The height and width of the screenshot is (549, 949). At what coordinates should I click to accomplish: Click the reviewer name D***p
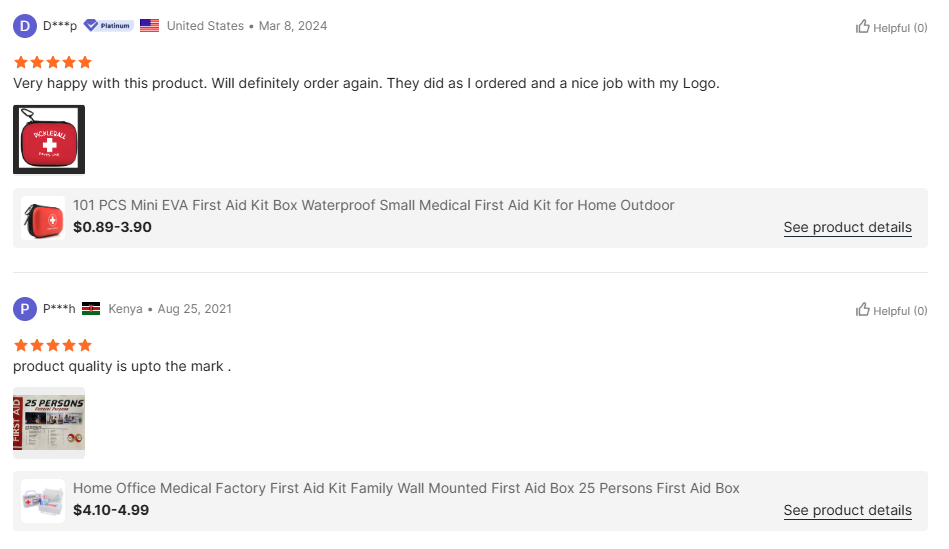(60, 26)
